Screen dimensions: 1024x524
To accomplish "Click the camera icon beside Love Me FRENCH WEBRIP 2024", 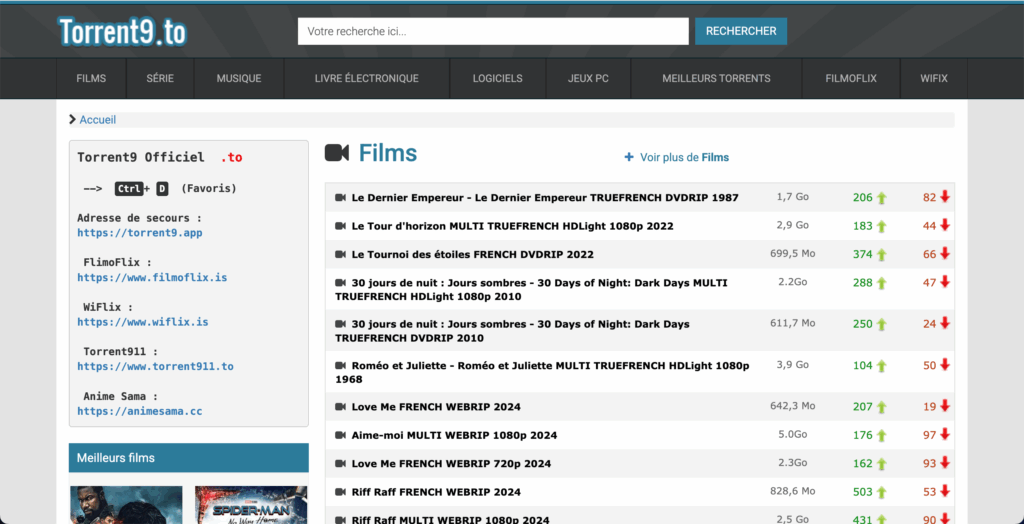I will pos(340,406).
